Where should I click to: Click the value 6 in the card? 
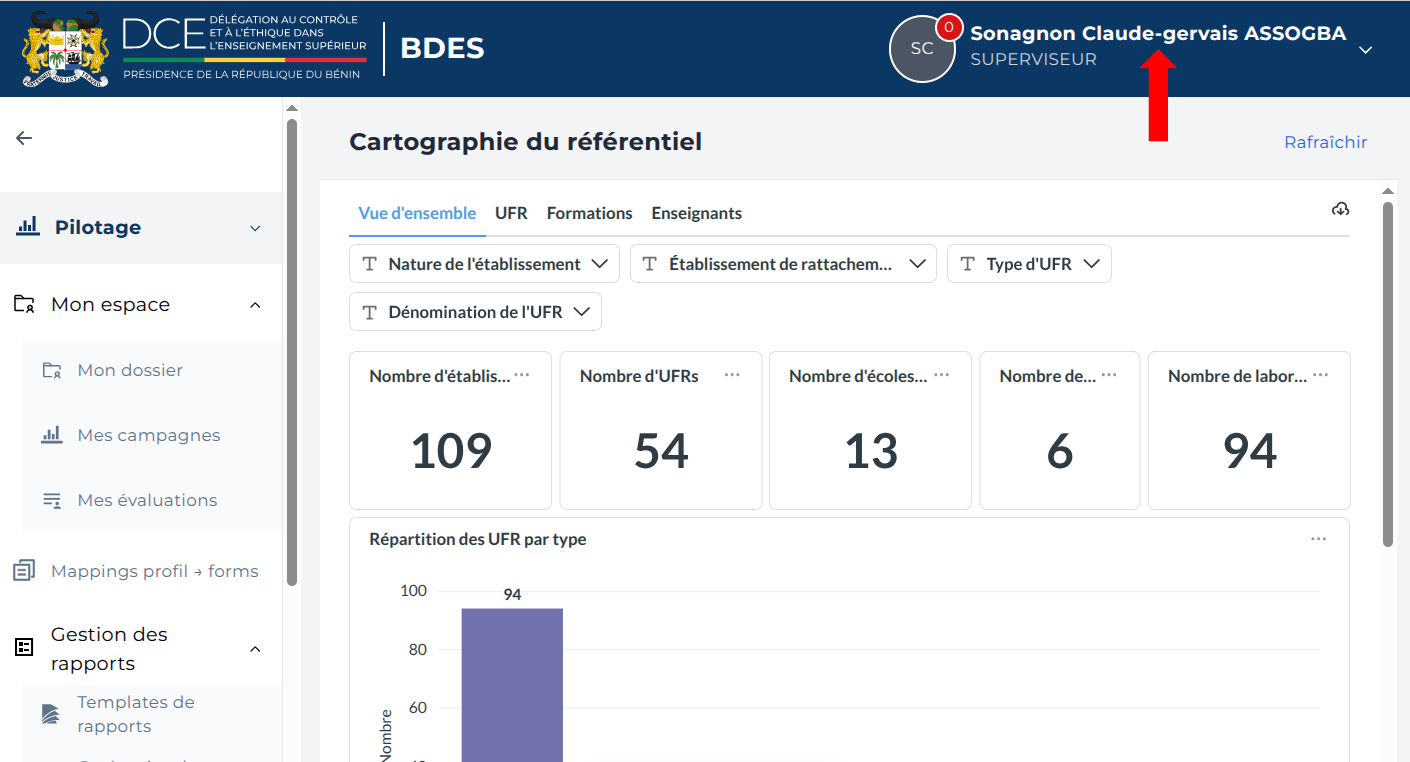[1060, 451]
